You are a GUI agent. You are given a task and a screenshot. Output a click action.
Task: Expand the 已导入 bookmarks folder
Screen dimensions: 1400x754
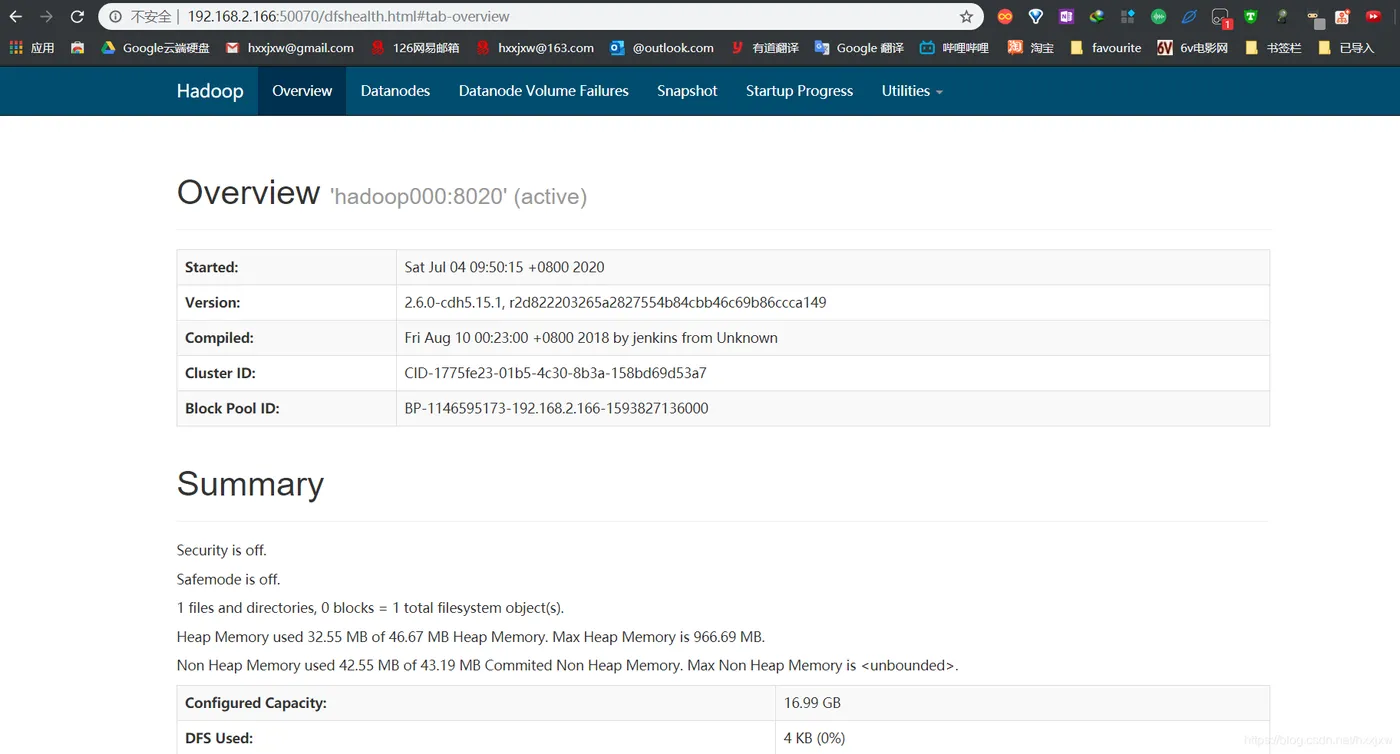pos(1346,47)
